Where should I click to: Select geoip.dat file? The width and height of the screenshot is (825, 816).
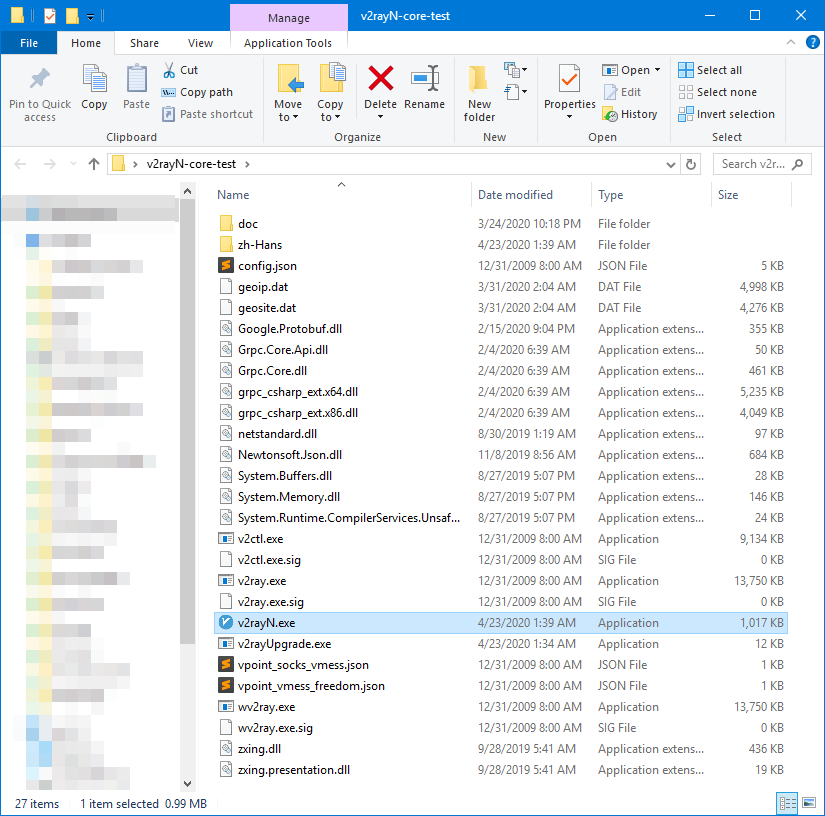(x=500, y=287)
